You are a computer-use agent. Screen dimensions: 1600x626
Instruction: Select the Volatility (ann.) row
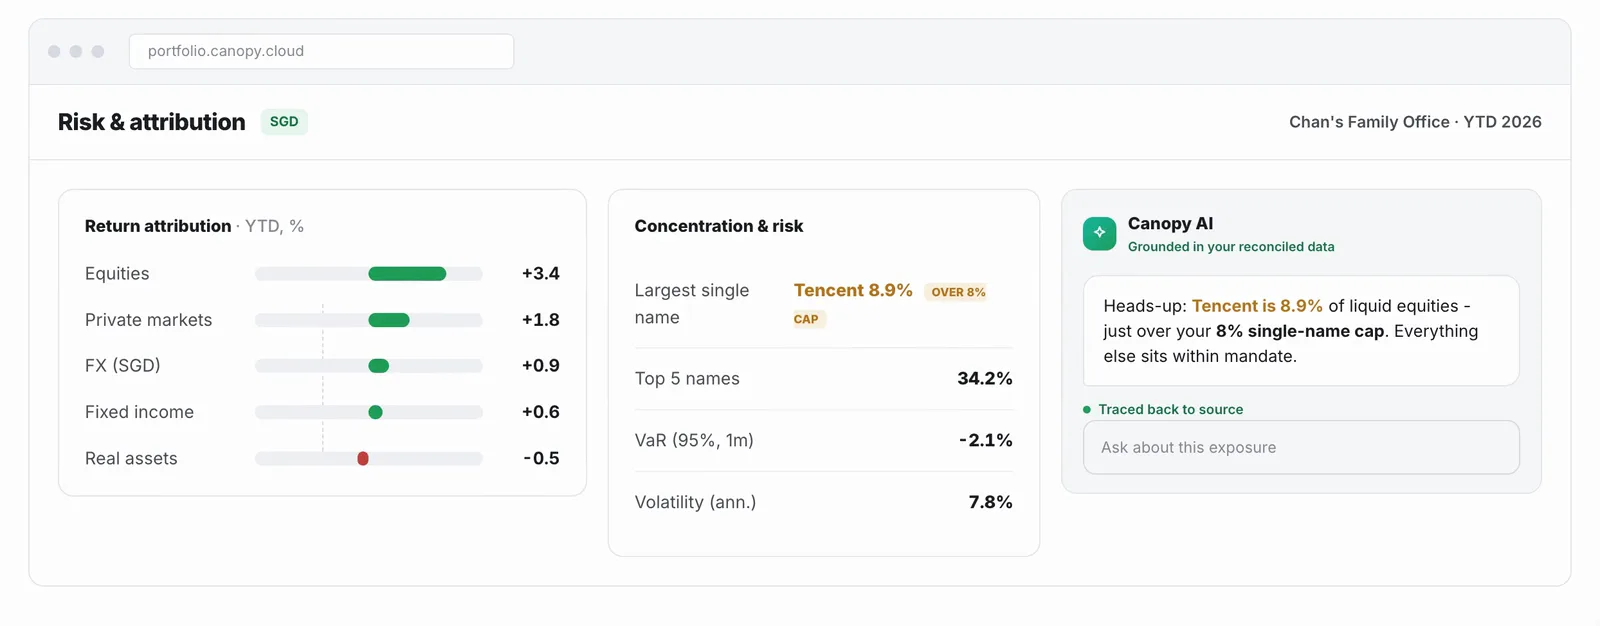[824, 502]
